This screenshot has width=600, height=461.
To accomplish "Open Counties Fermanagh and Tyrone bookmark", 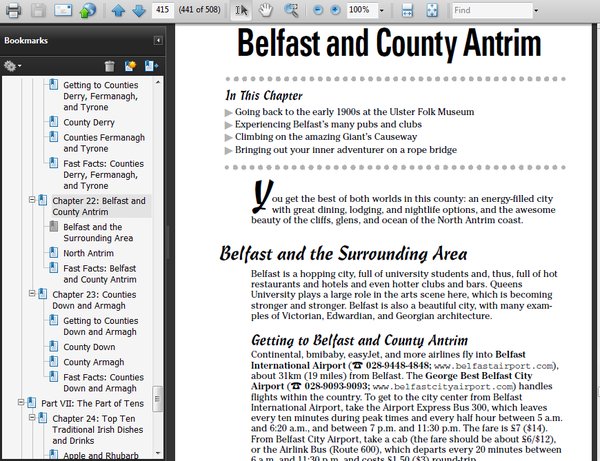I will pyautogui.click(x=104, y=143).
